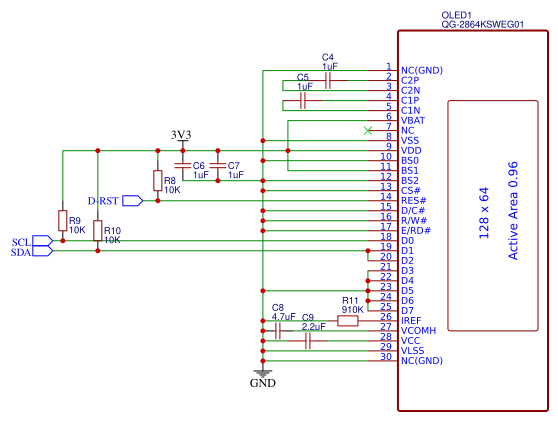This screenshot has width=558, height=421.
Task: Select the VSS pin label
Action: point(410,141)
